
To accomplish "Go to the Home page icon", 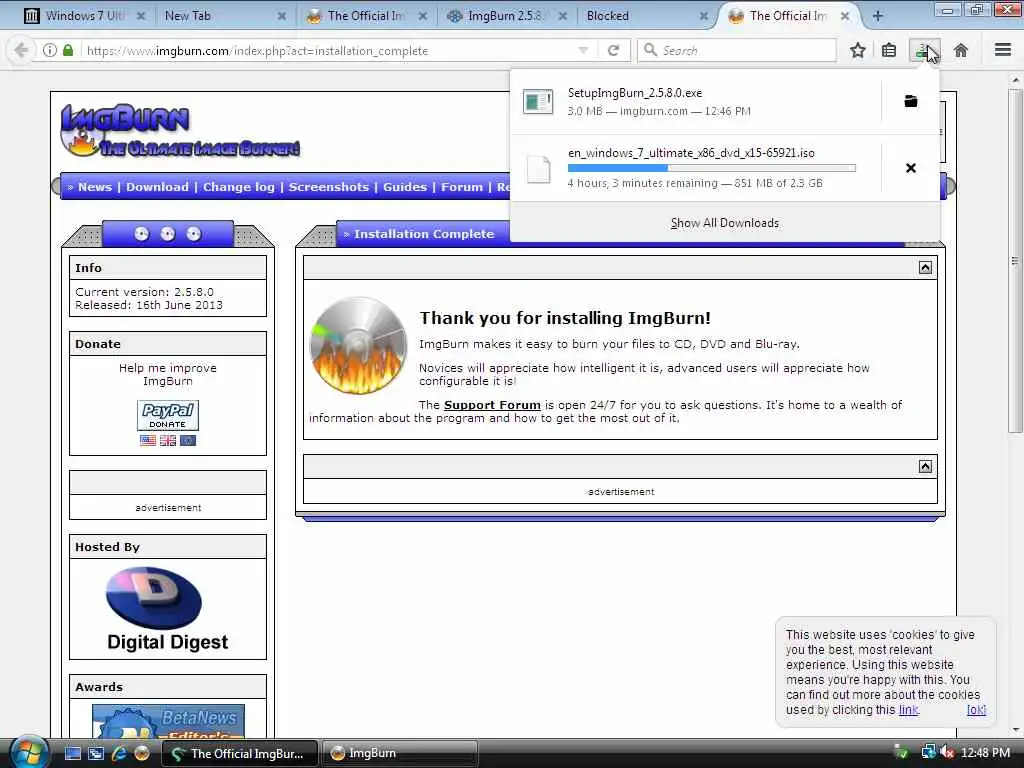I will [961, 50].
